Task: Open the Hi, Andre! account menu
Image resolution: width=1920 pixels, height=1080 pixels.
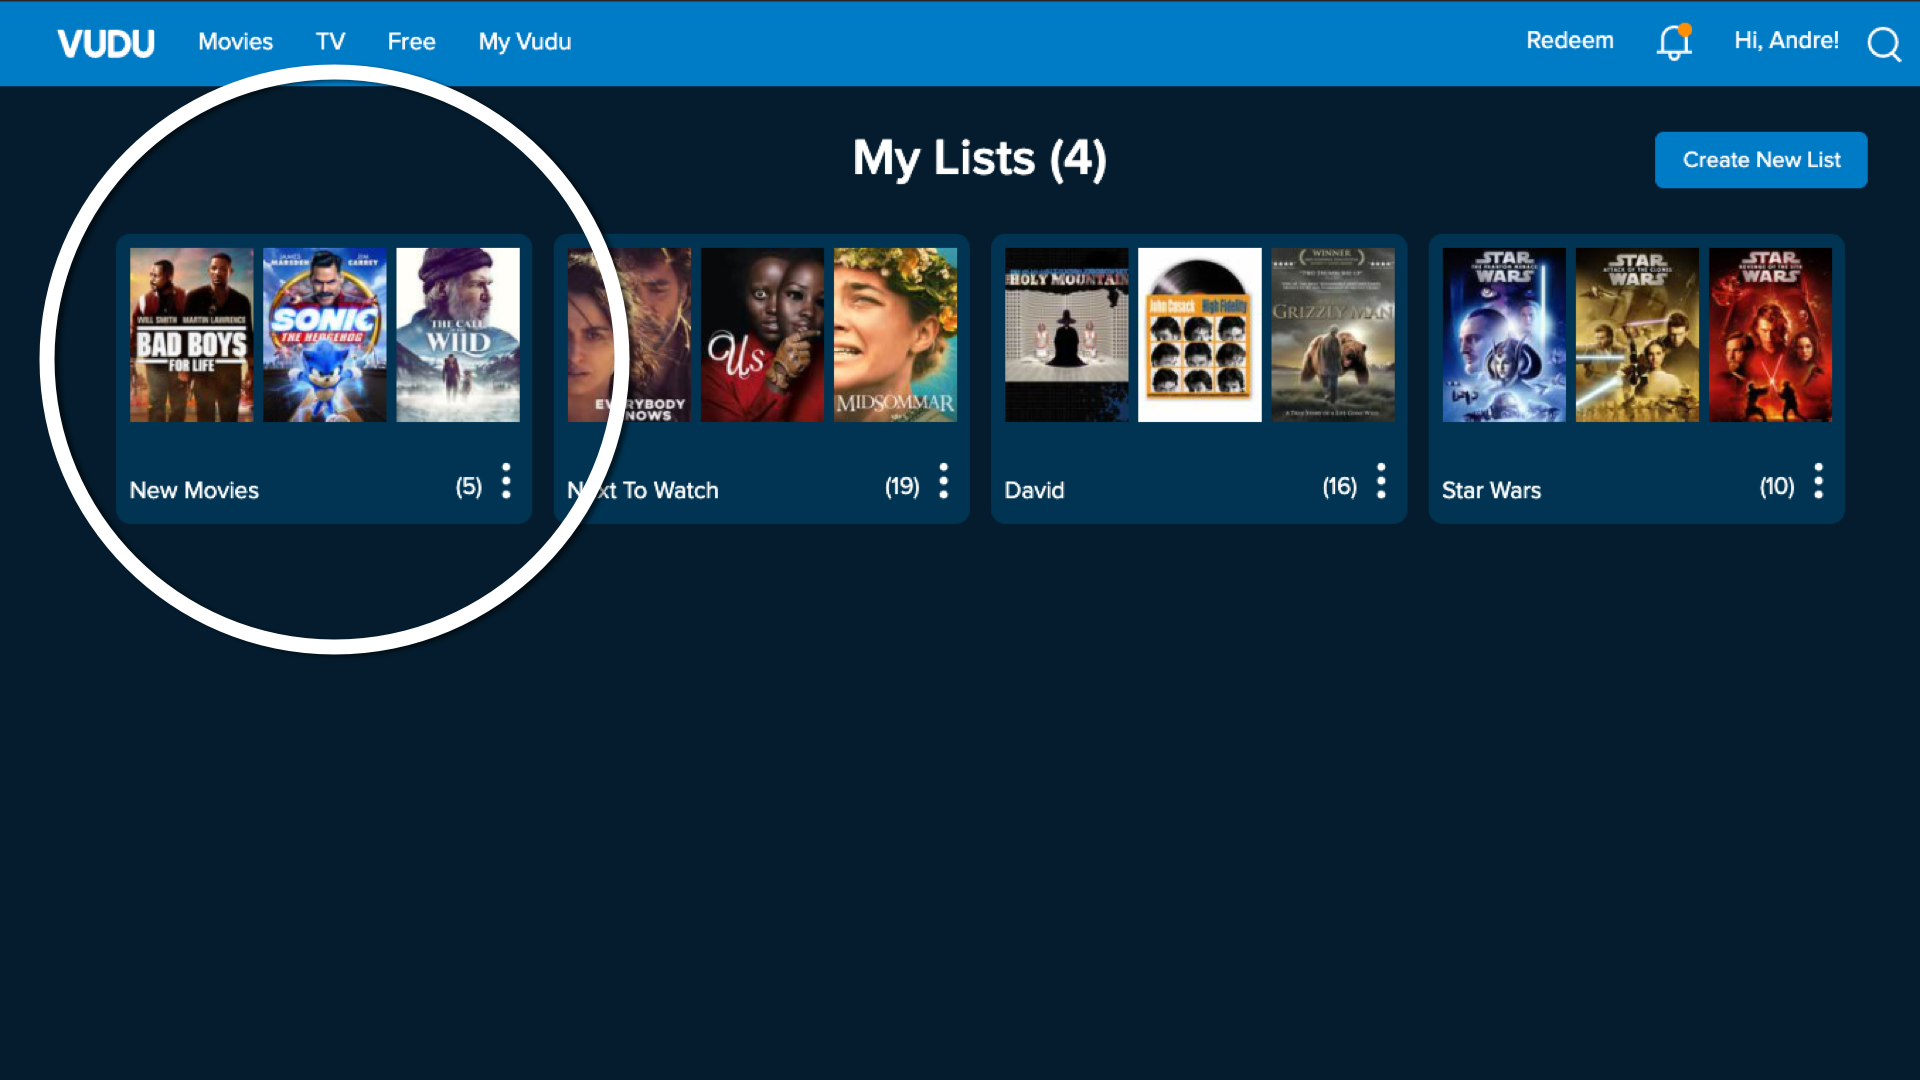Action: [x=1786, y=41]
